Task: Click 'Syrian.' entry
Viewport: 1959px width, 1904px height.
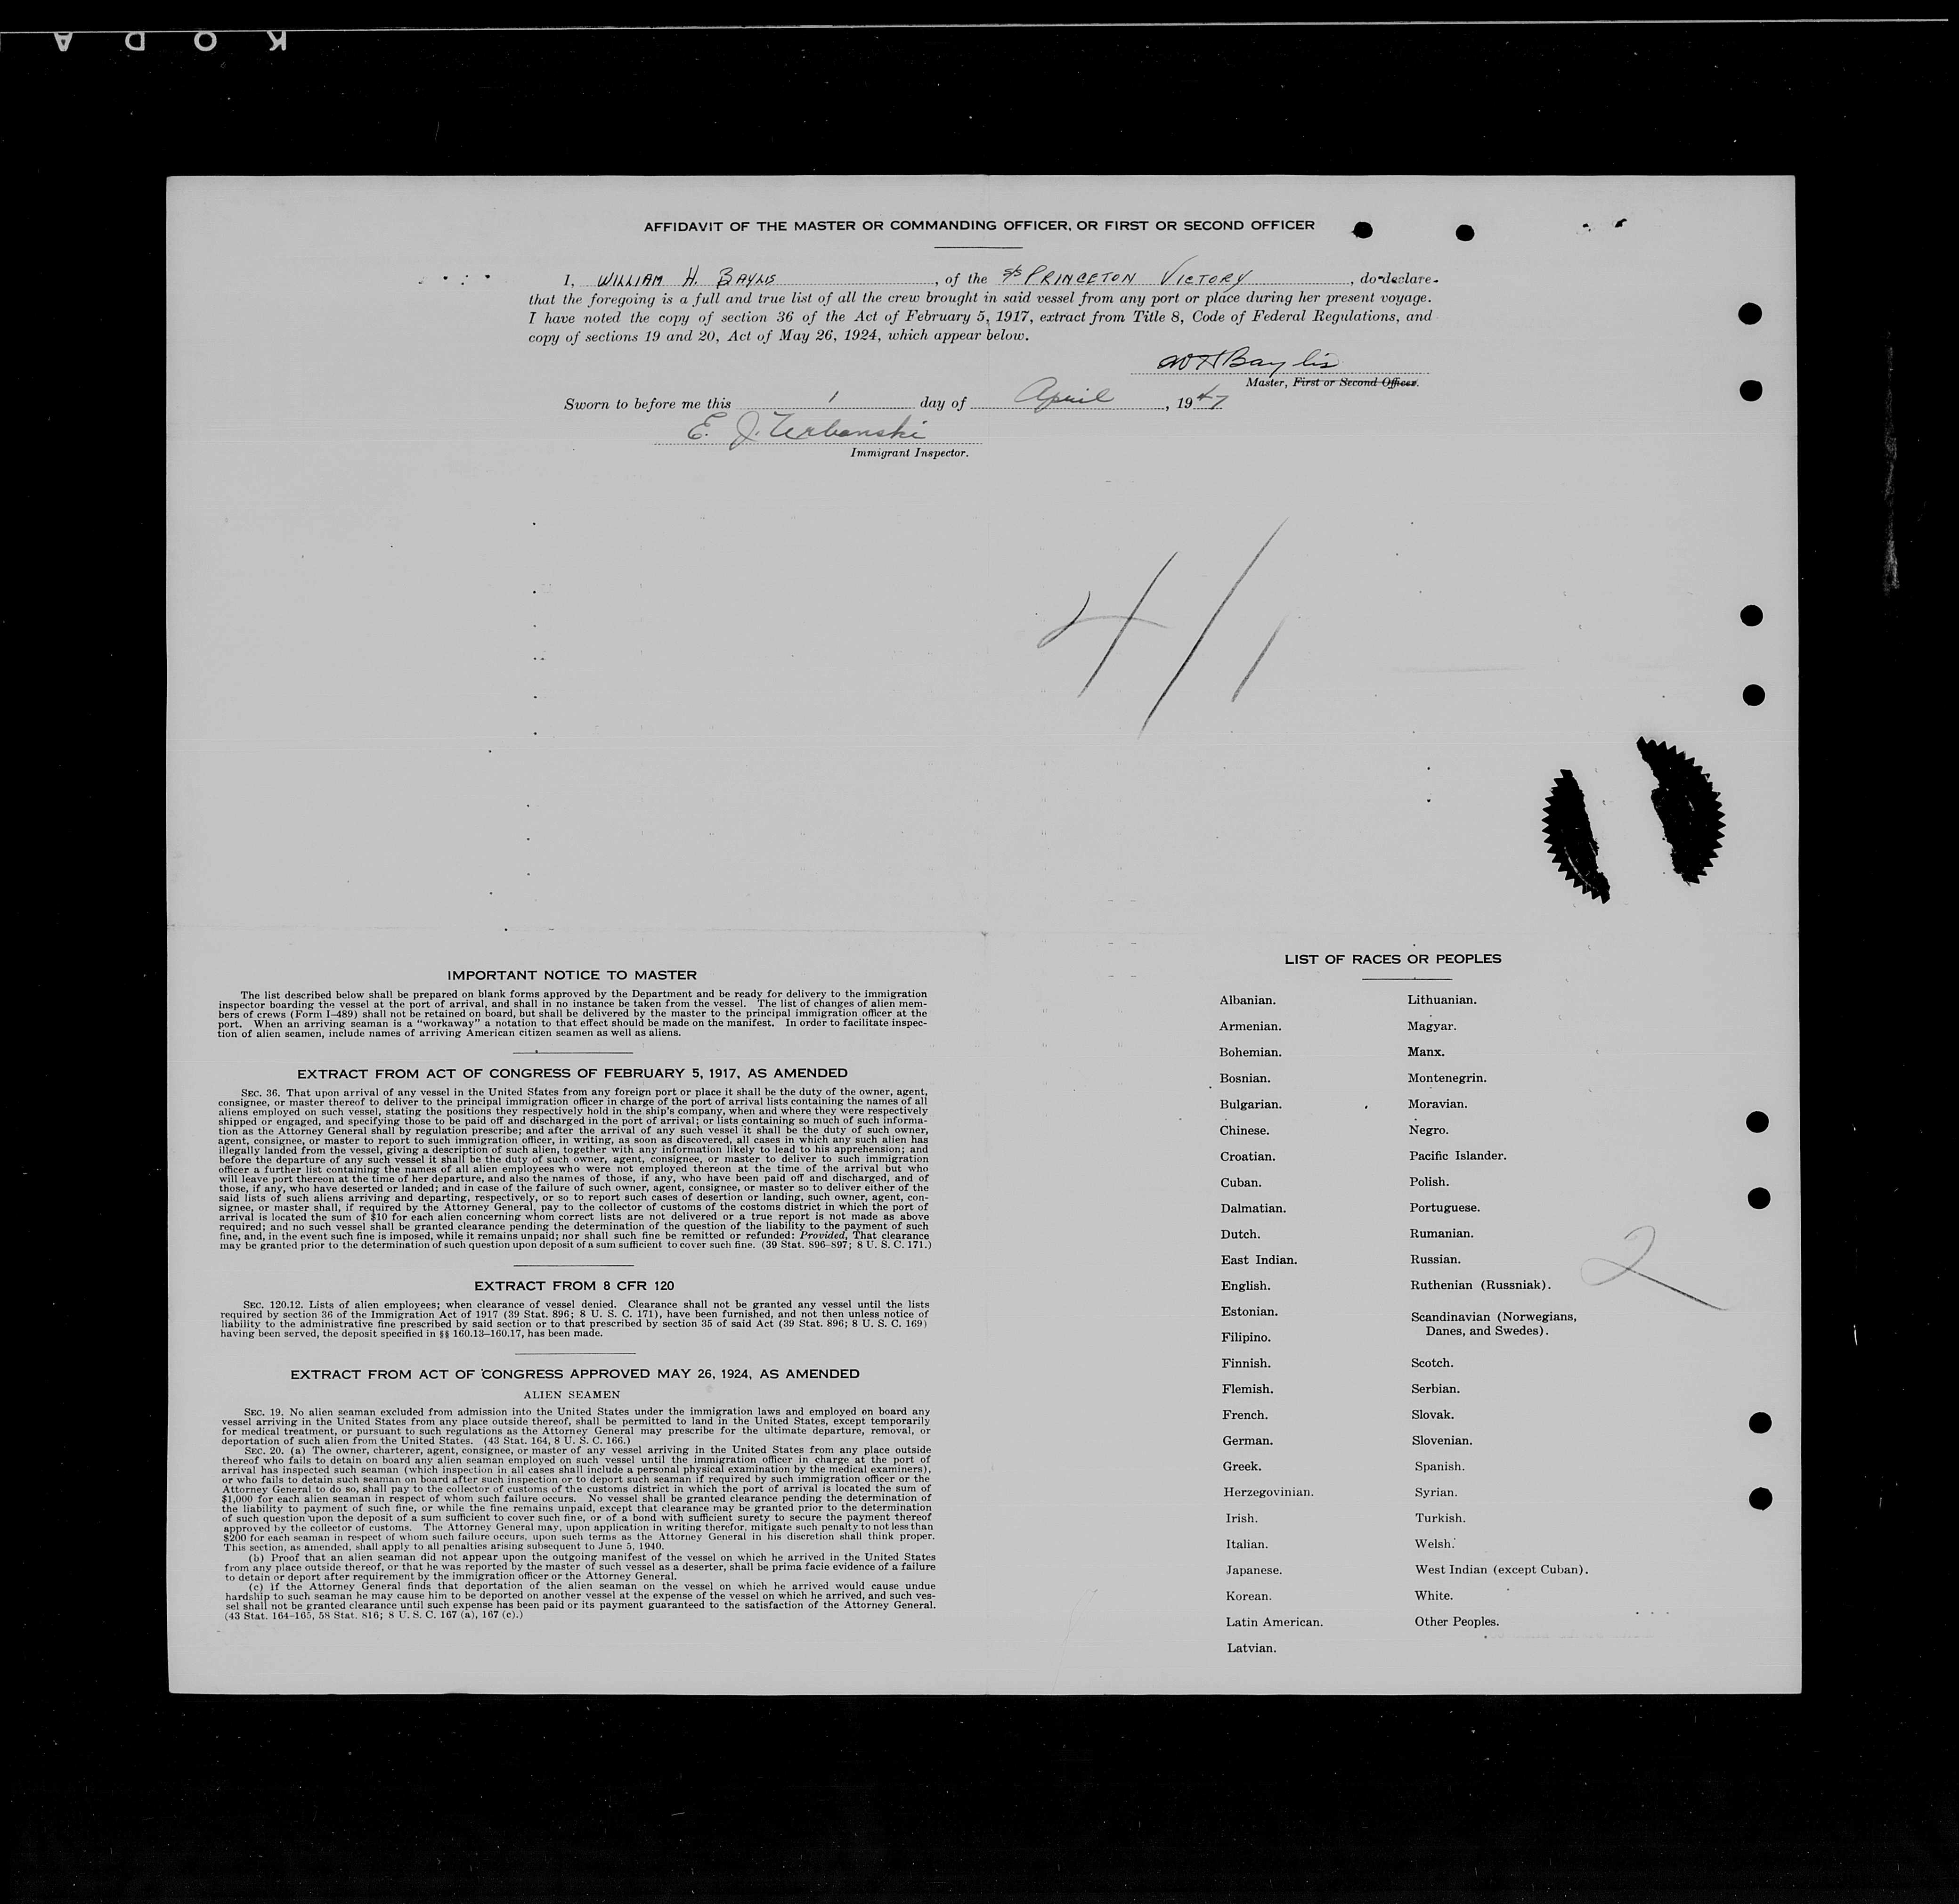Action: coord(1436,1492)
